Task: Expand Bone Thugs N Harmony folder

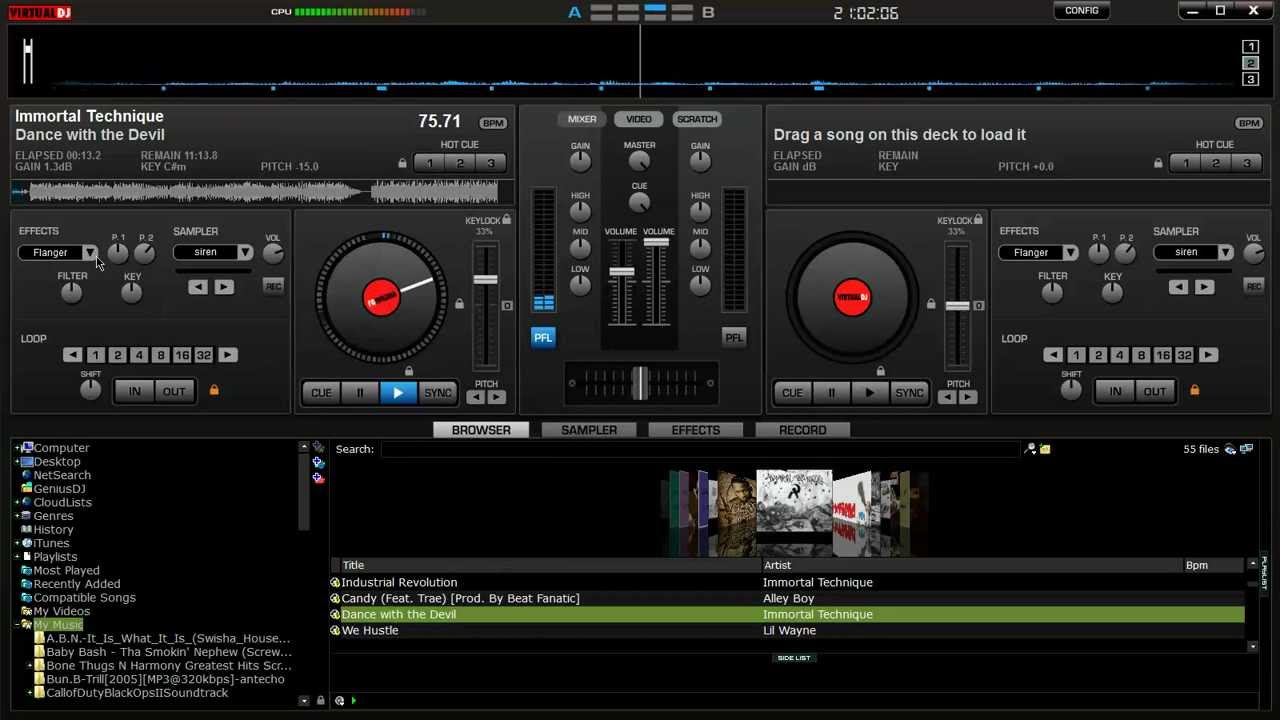Action: tap(30, 666)
